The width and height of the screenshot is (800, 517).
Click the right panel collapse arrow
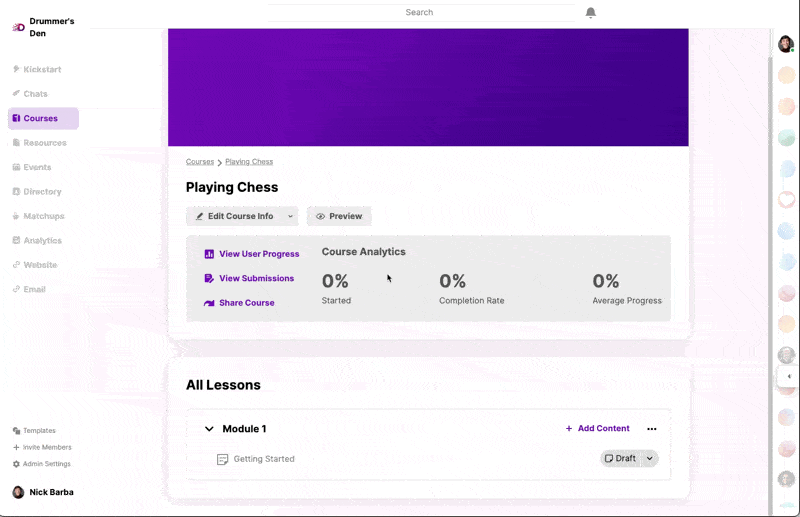pyautogui.click(x=789, y=377)
